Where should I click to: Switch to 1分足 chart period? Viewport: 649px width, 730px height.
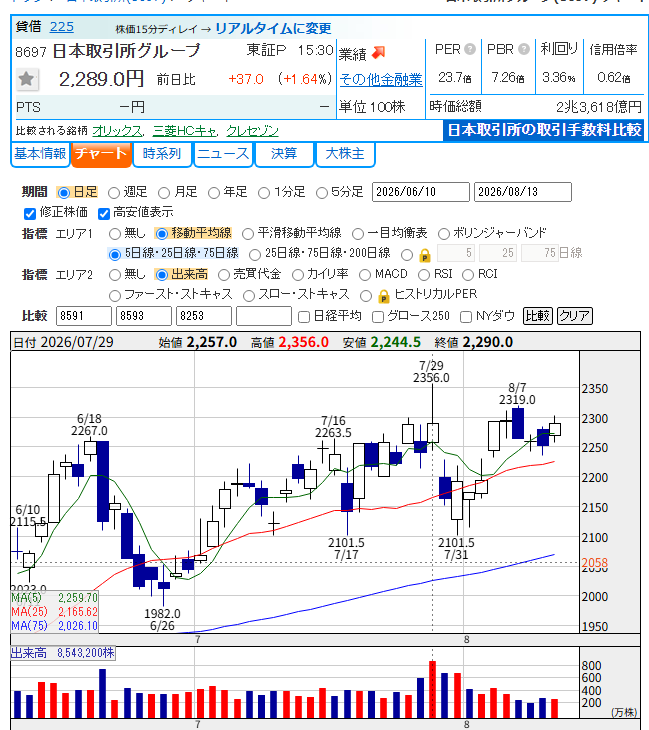click(x=264, y=193)
